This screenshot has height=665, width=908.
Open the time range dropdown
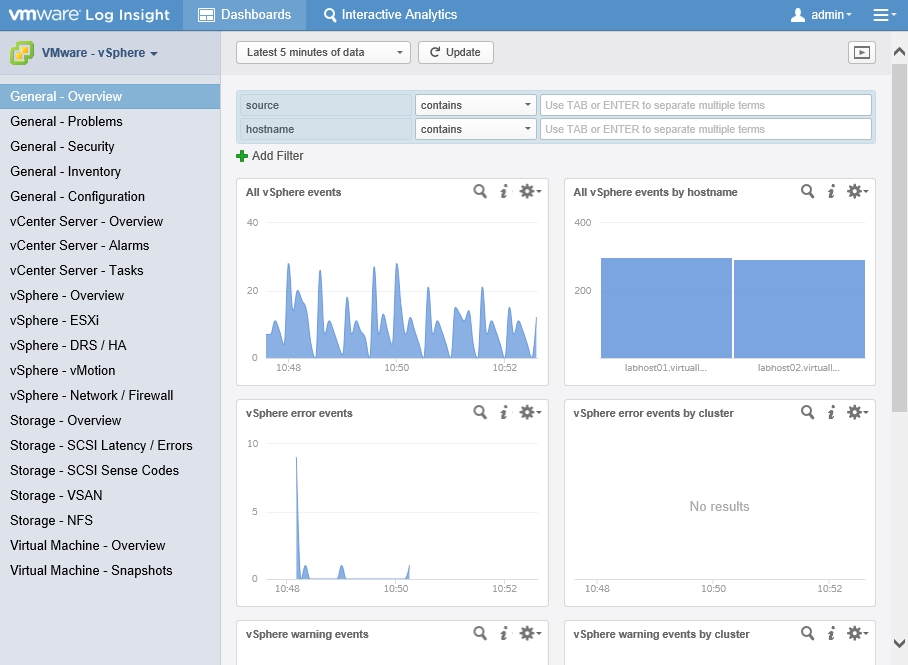[x=323, y=53]
